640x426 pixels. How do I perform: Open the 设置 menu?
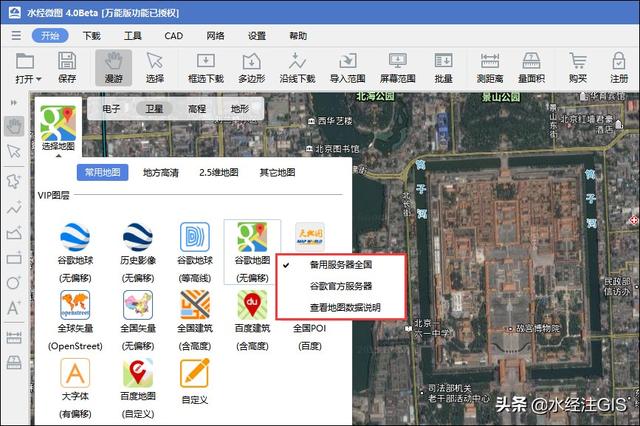pos(257,36)
